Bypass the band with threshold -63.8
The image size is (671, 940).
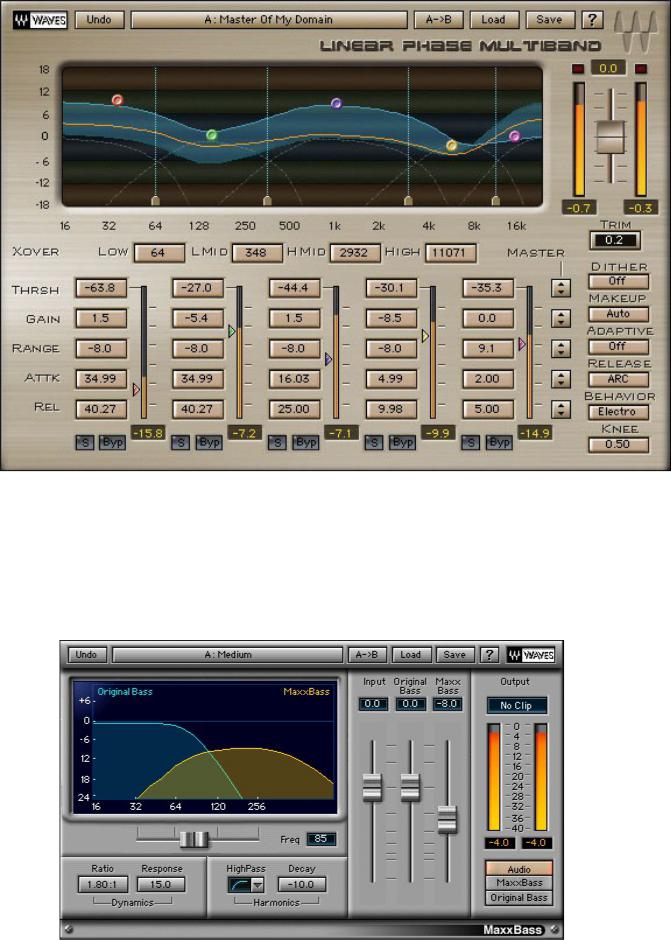112,442
